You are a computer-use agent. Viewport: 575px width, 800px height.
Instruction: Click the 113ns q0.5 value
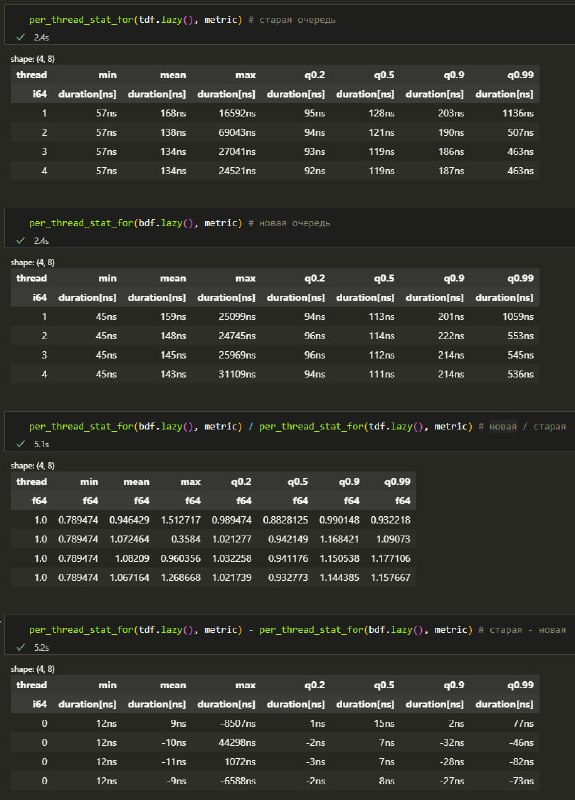(382, 317)
